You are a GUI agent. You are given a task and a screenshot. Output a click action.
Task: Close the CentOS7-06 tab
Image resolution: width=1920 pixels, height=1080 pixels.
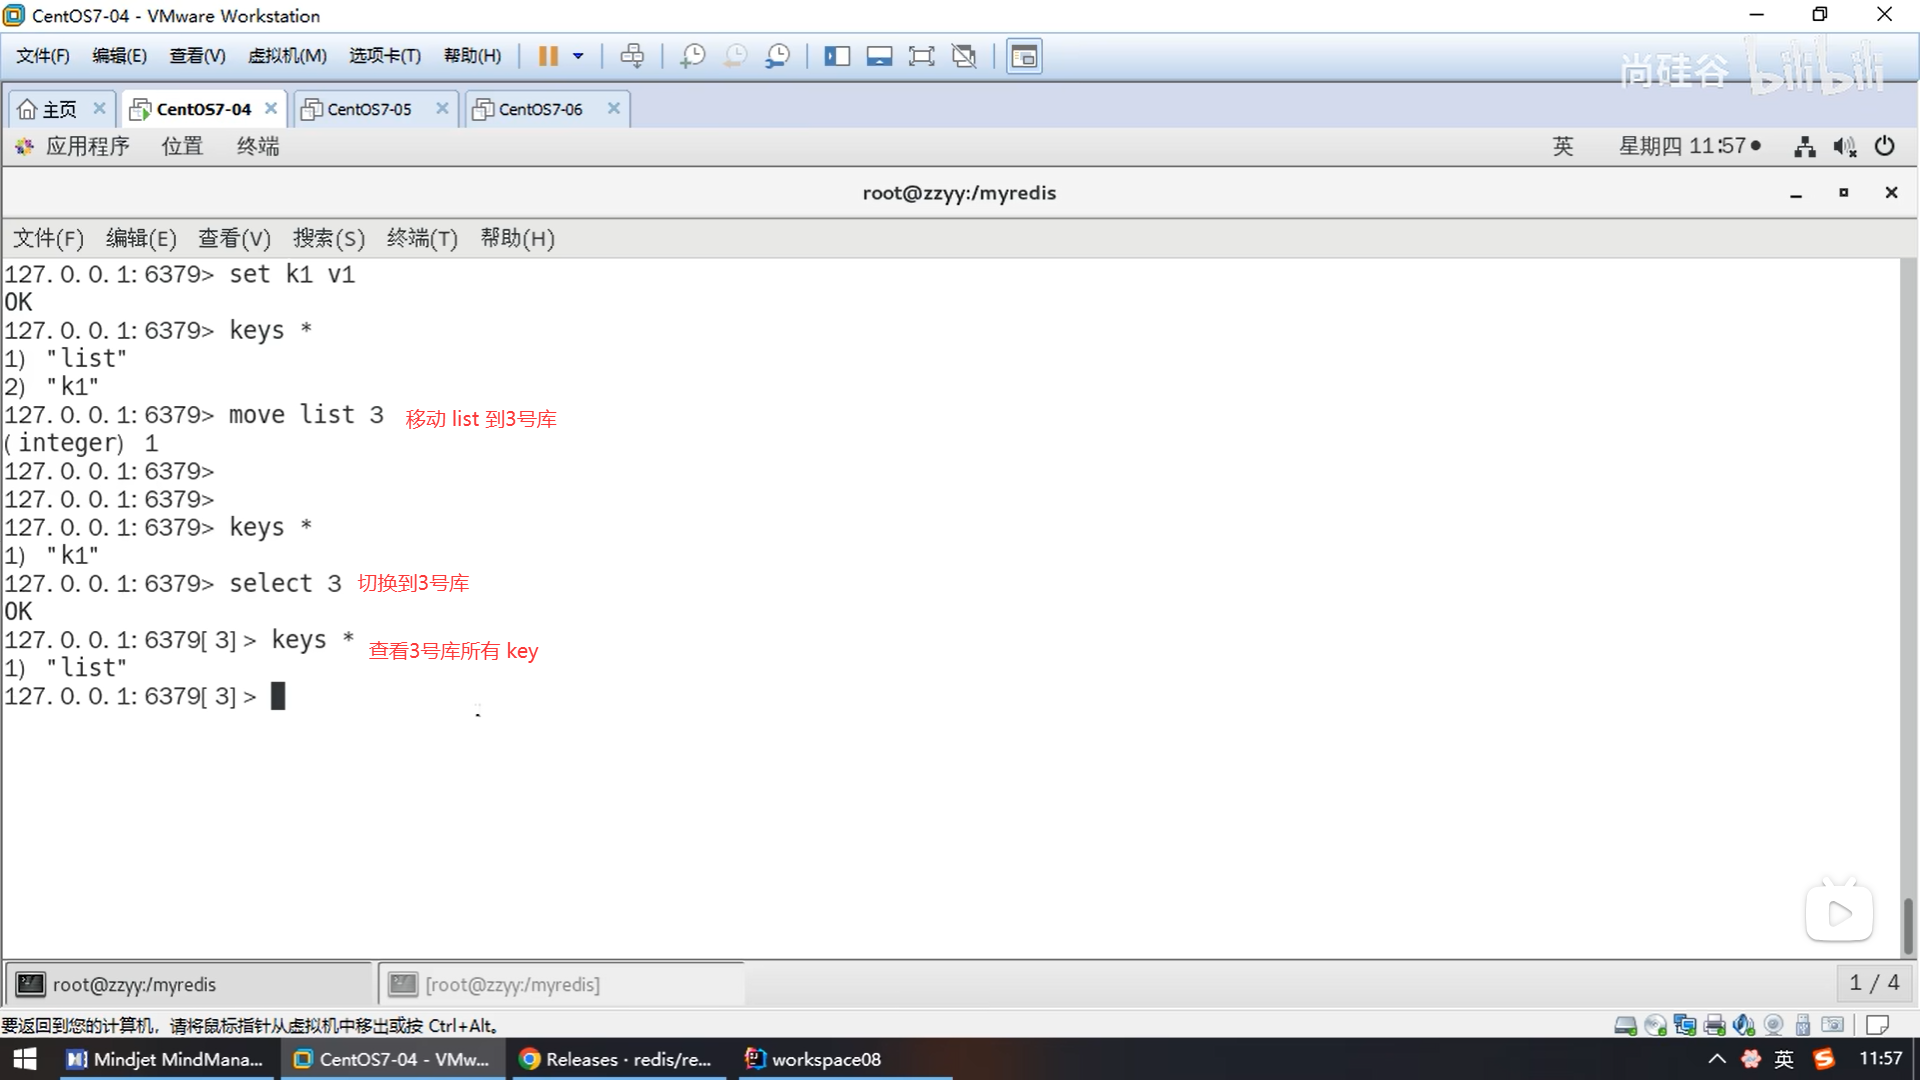614,108
